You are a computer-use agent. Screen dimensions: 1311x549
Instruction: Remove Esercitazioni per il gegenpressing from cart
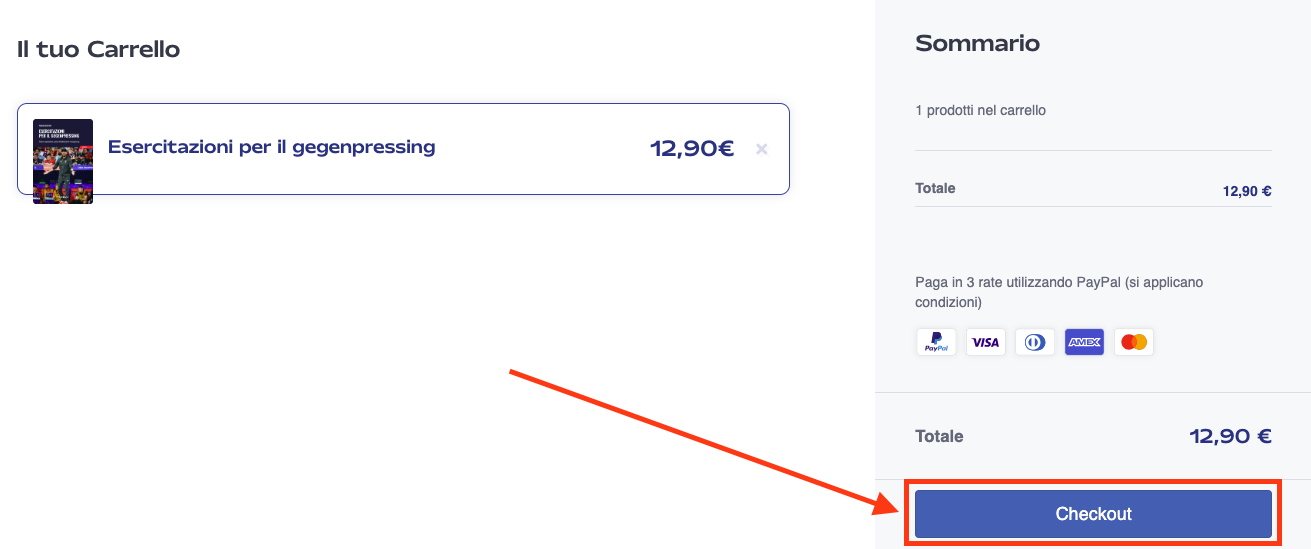pyautogui.click(x=762, y=149)
